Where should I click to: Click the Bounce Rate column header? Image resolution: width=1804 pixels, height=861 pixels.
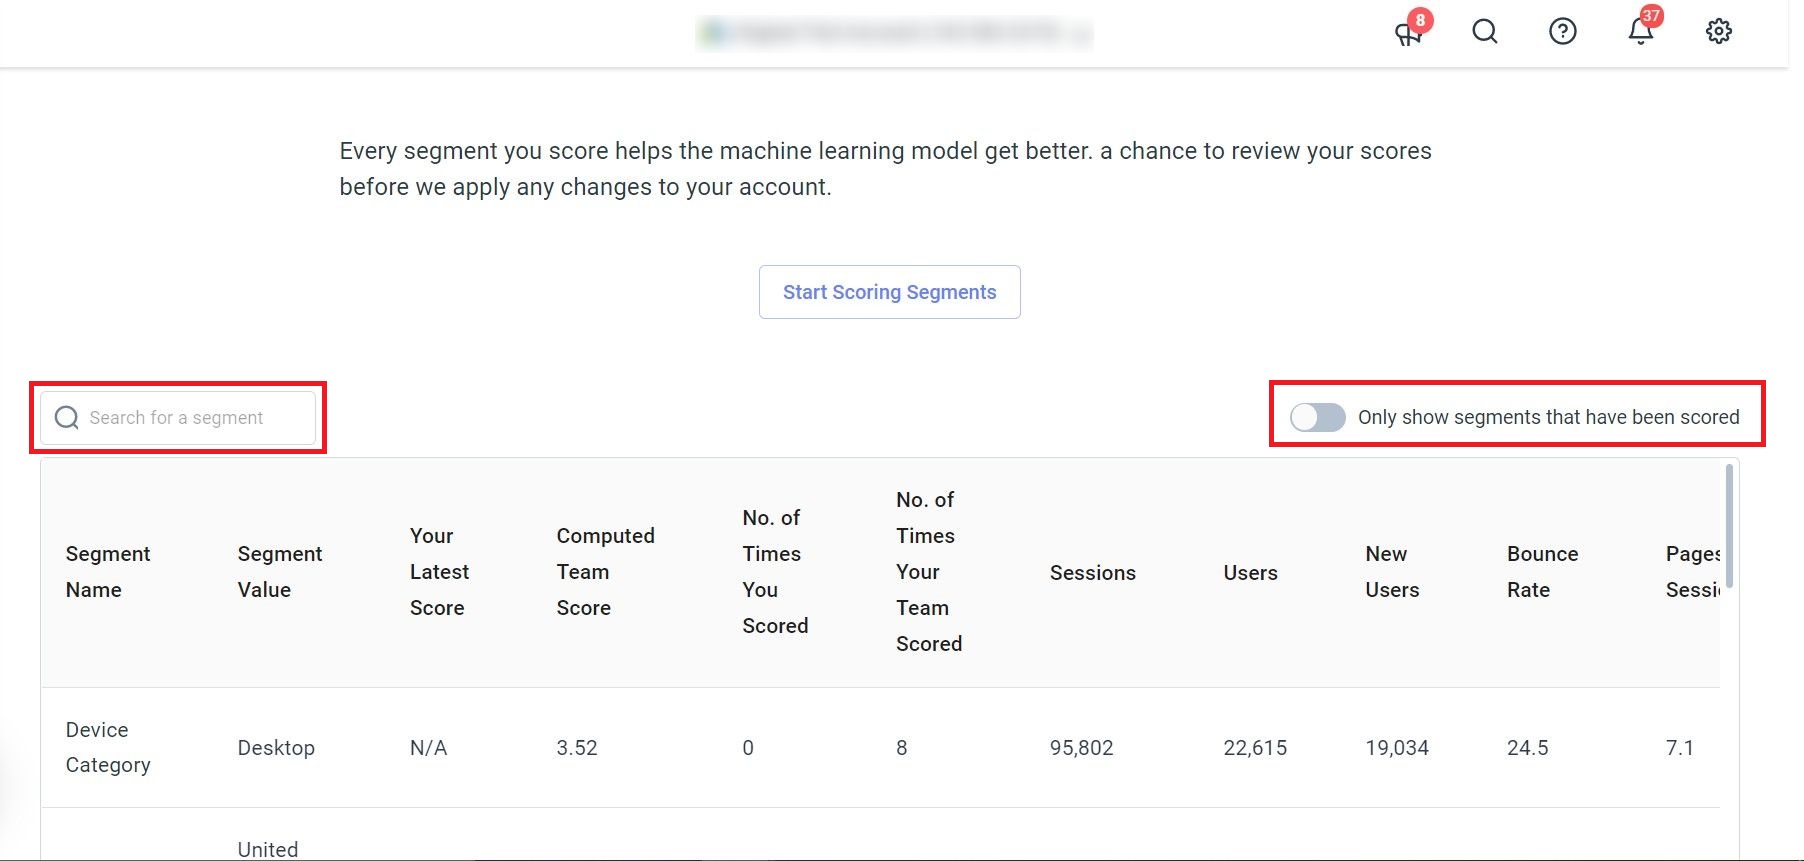[1542, 572]
